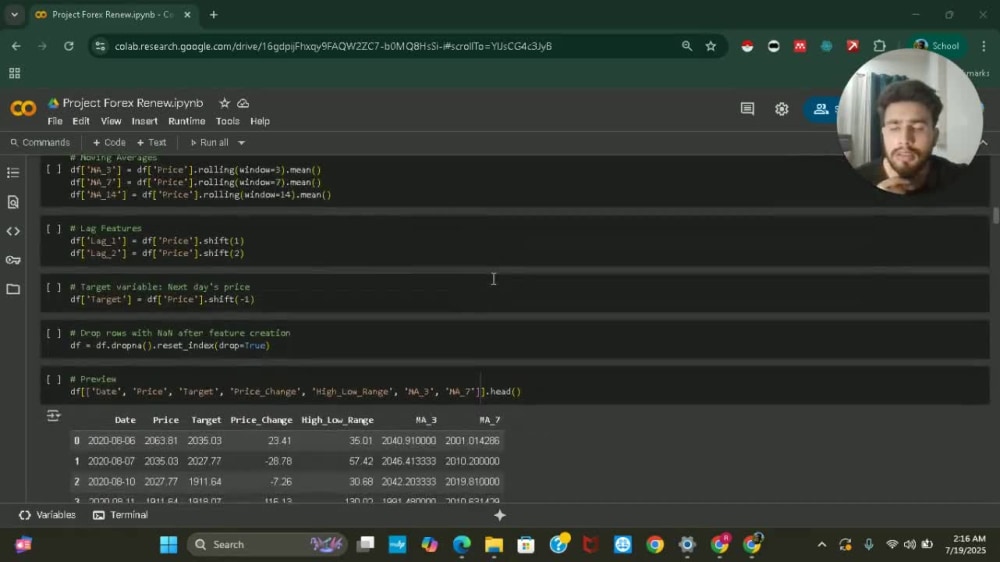
Task: Open the browser apps grid icon
Action: [x=15, y=73]
